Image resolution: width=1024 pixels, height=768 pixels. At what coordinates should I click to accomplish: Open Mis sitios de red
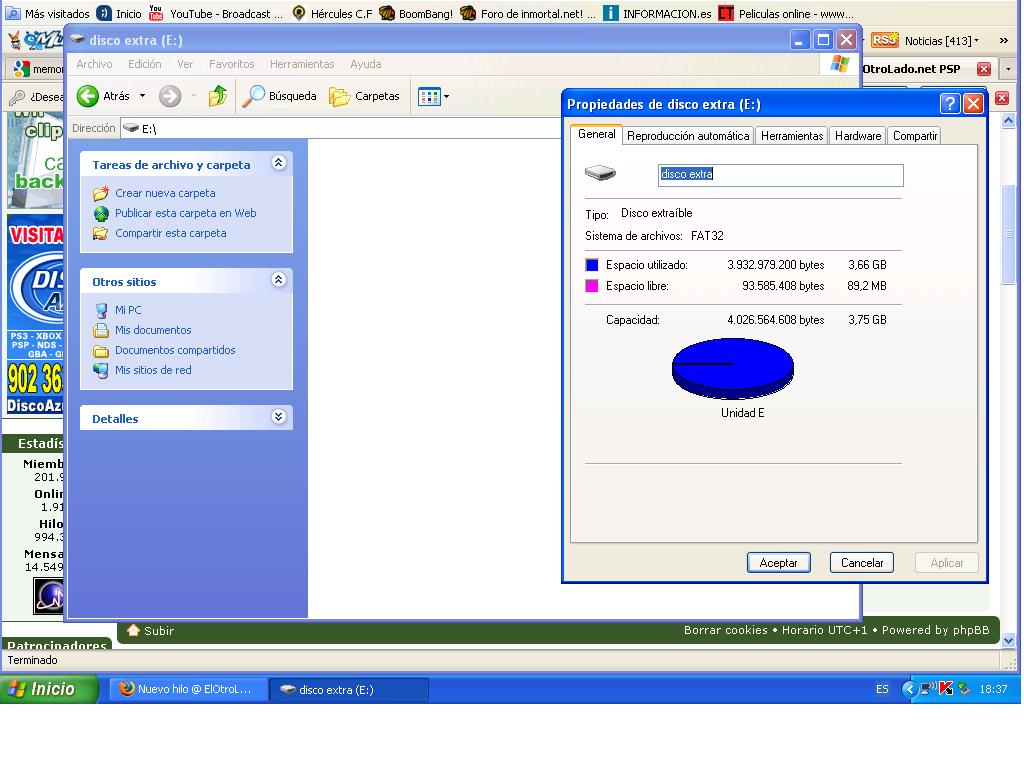[x=152, y=370]
